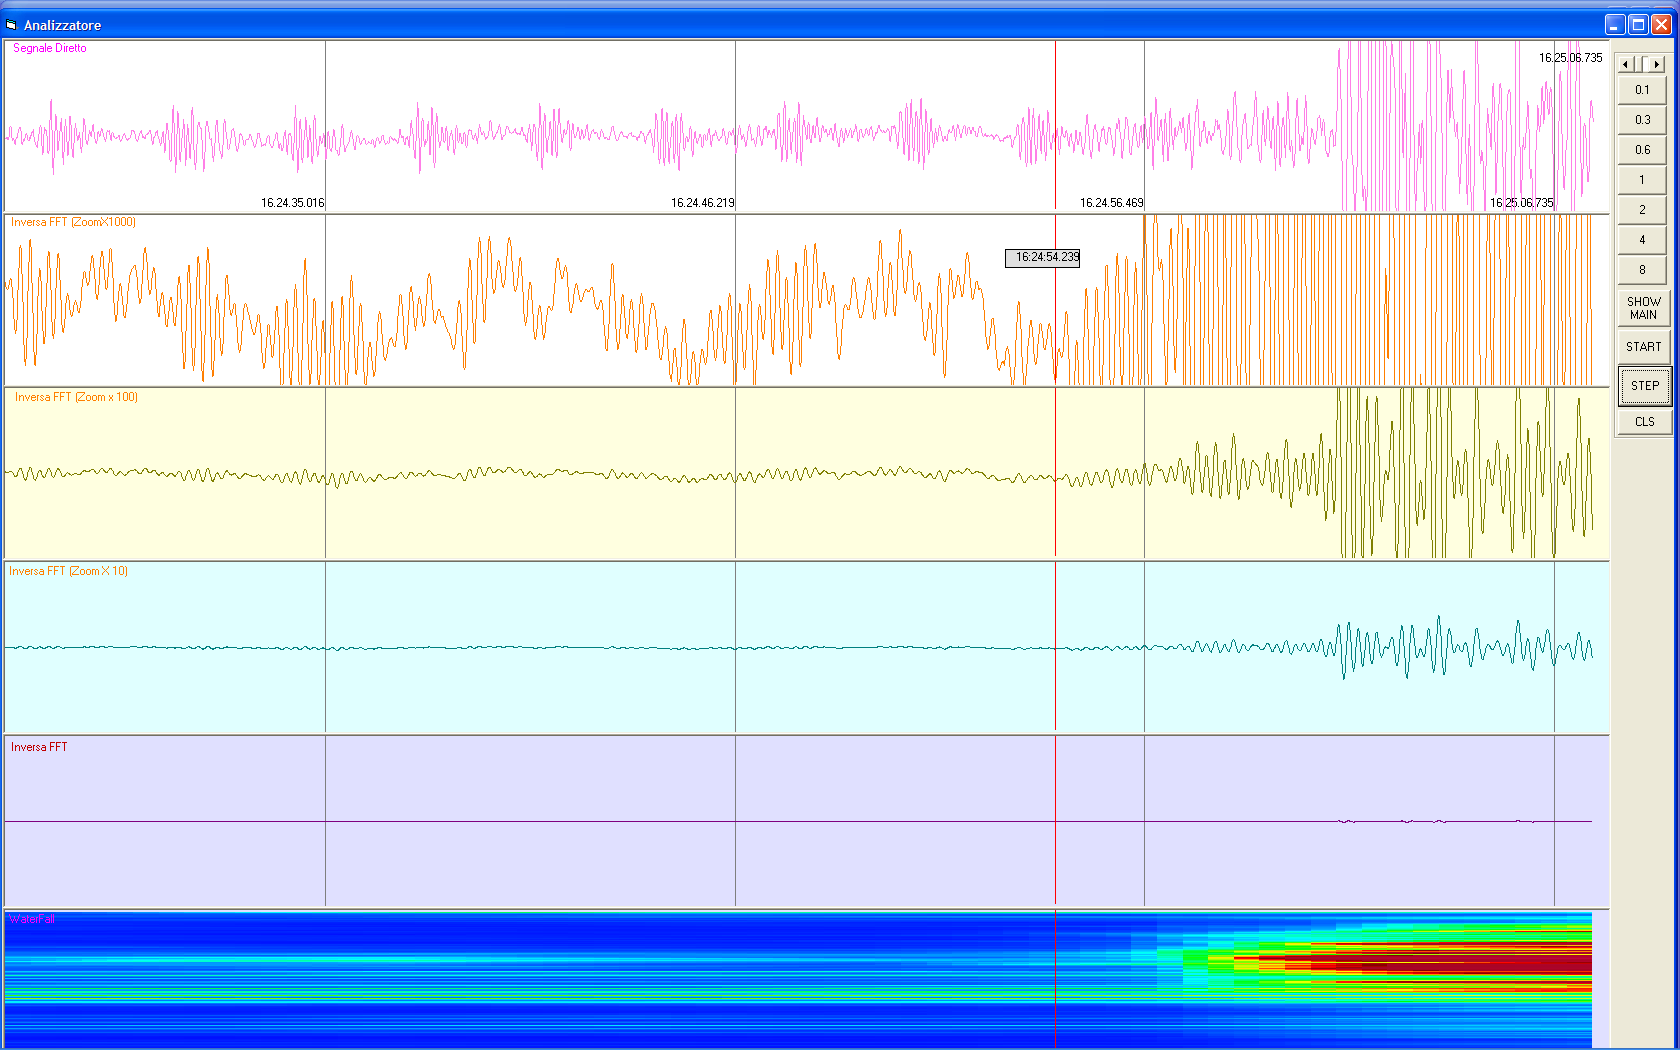The image size is (1680, 1050).
Task: Click the 16.24.35.016 time marker label
Action: click(x=293, y=203)
